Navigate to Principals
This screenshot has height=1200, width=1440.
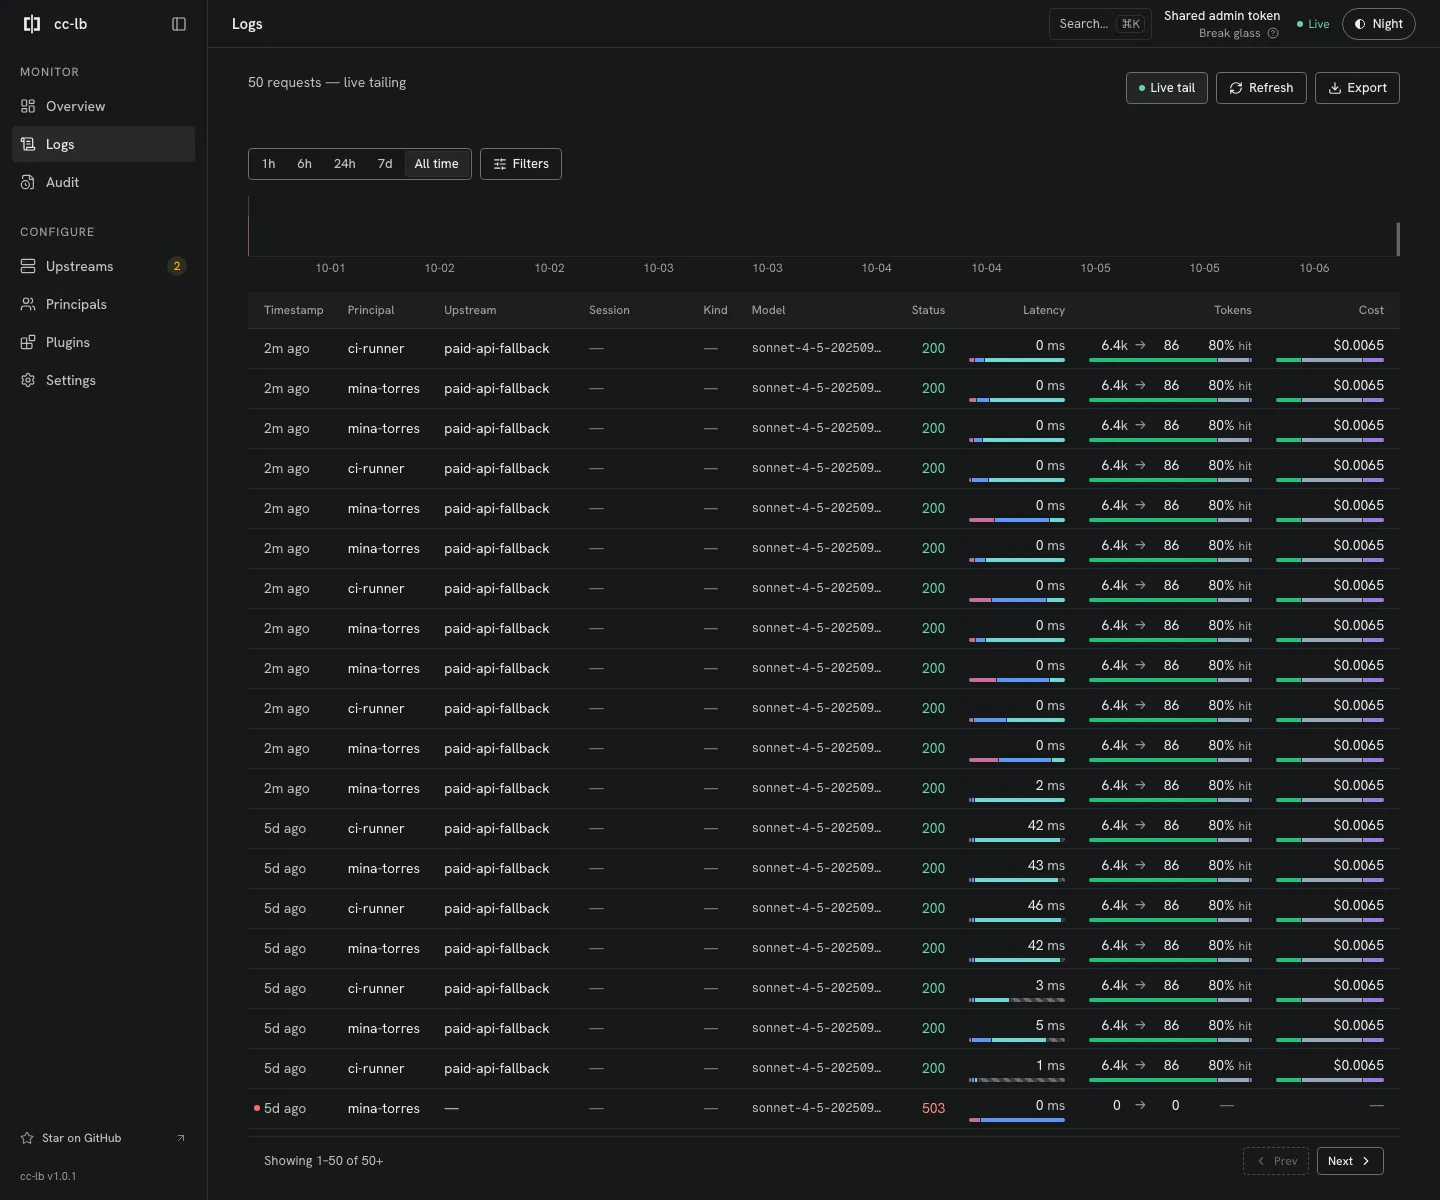click(x=103, y=304)
